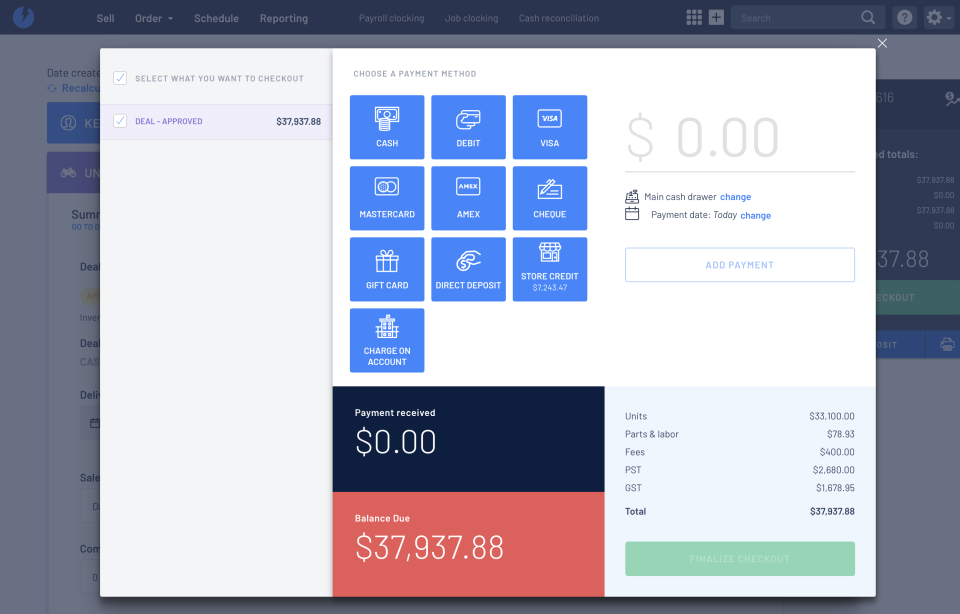Select Amex as payment method
960x614 pixels.
pyautogui.click(x=468, y=198)
